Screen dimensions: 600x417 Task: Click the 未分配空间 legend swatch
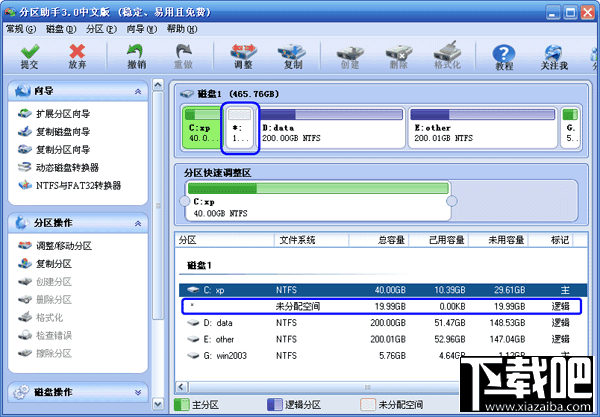pyautogui.click(x=368, y=405)
